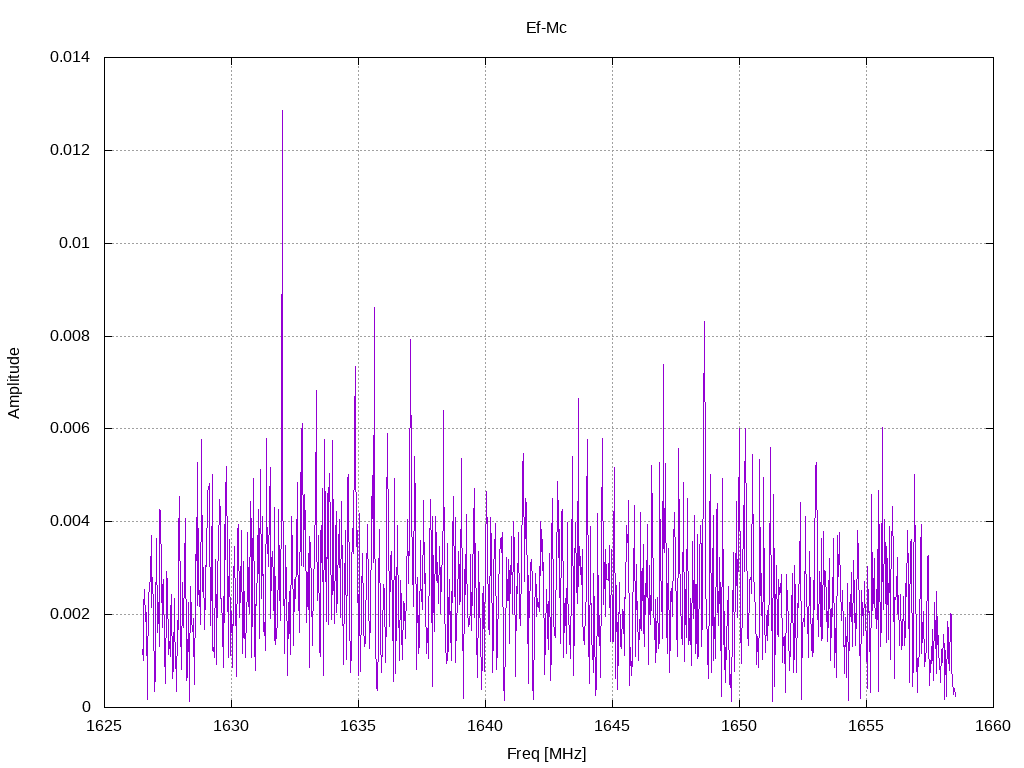Click the y-axis tick value 0.002

coord(70,615)
